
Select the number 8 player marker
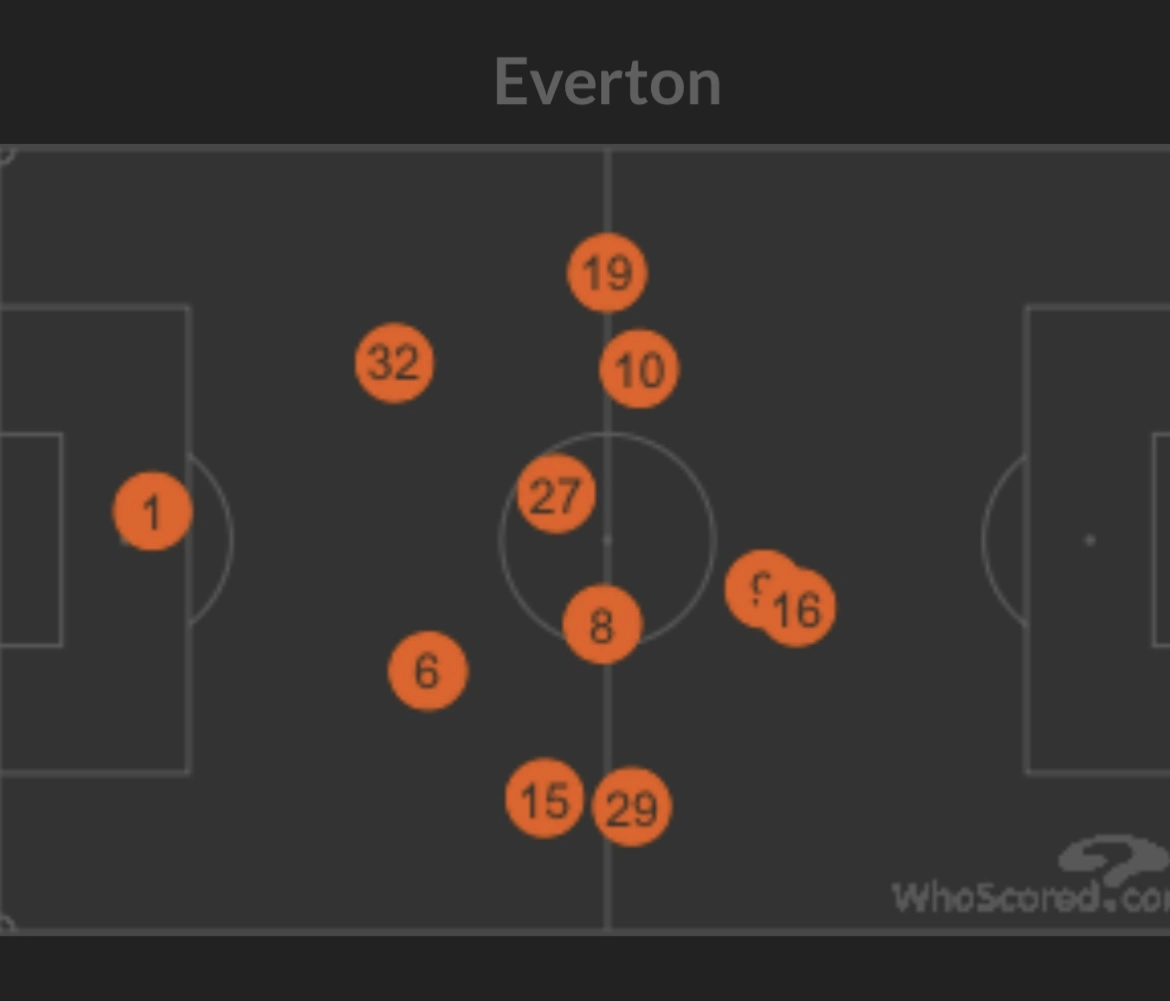[x=601, y=625]
